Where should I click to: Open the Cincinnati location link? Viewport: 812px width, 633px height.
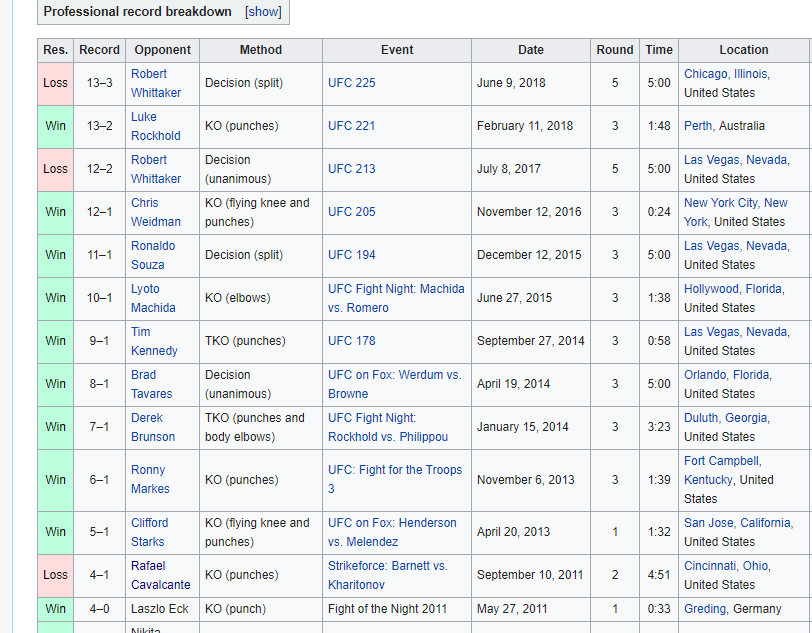[x=710, y=566]
